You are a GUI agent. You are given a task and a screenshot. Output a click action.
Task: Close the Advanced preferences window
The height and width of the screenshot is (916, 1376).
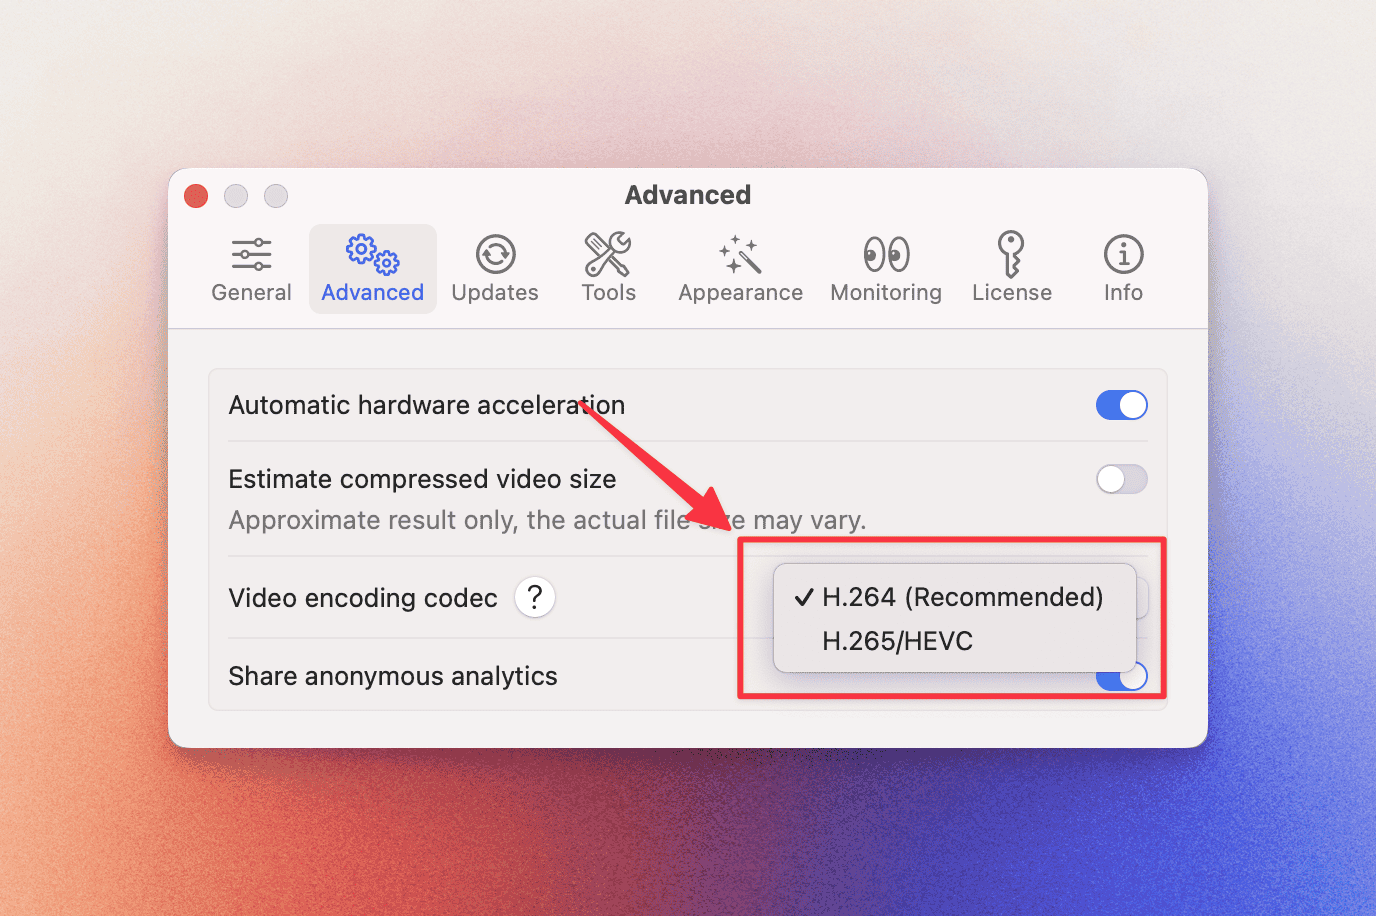click(x=196, y=196)
